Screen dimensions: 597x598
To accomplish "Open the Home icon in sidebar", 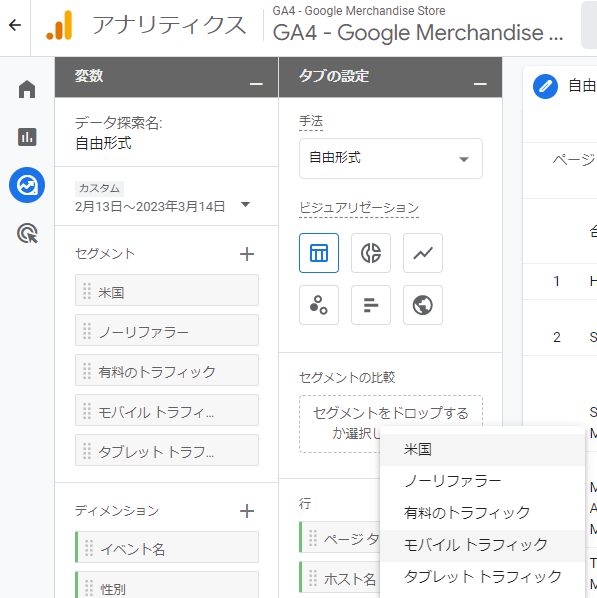I will [27, 89].
